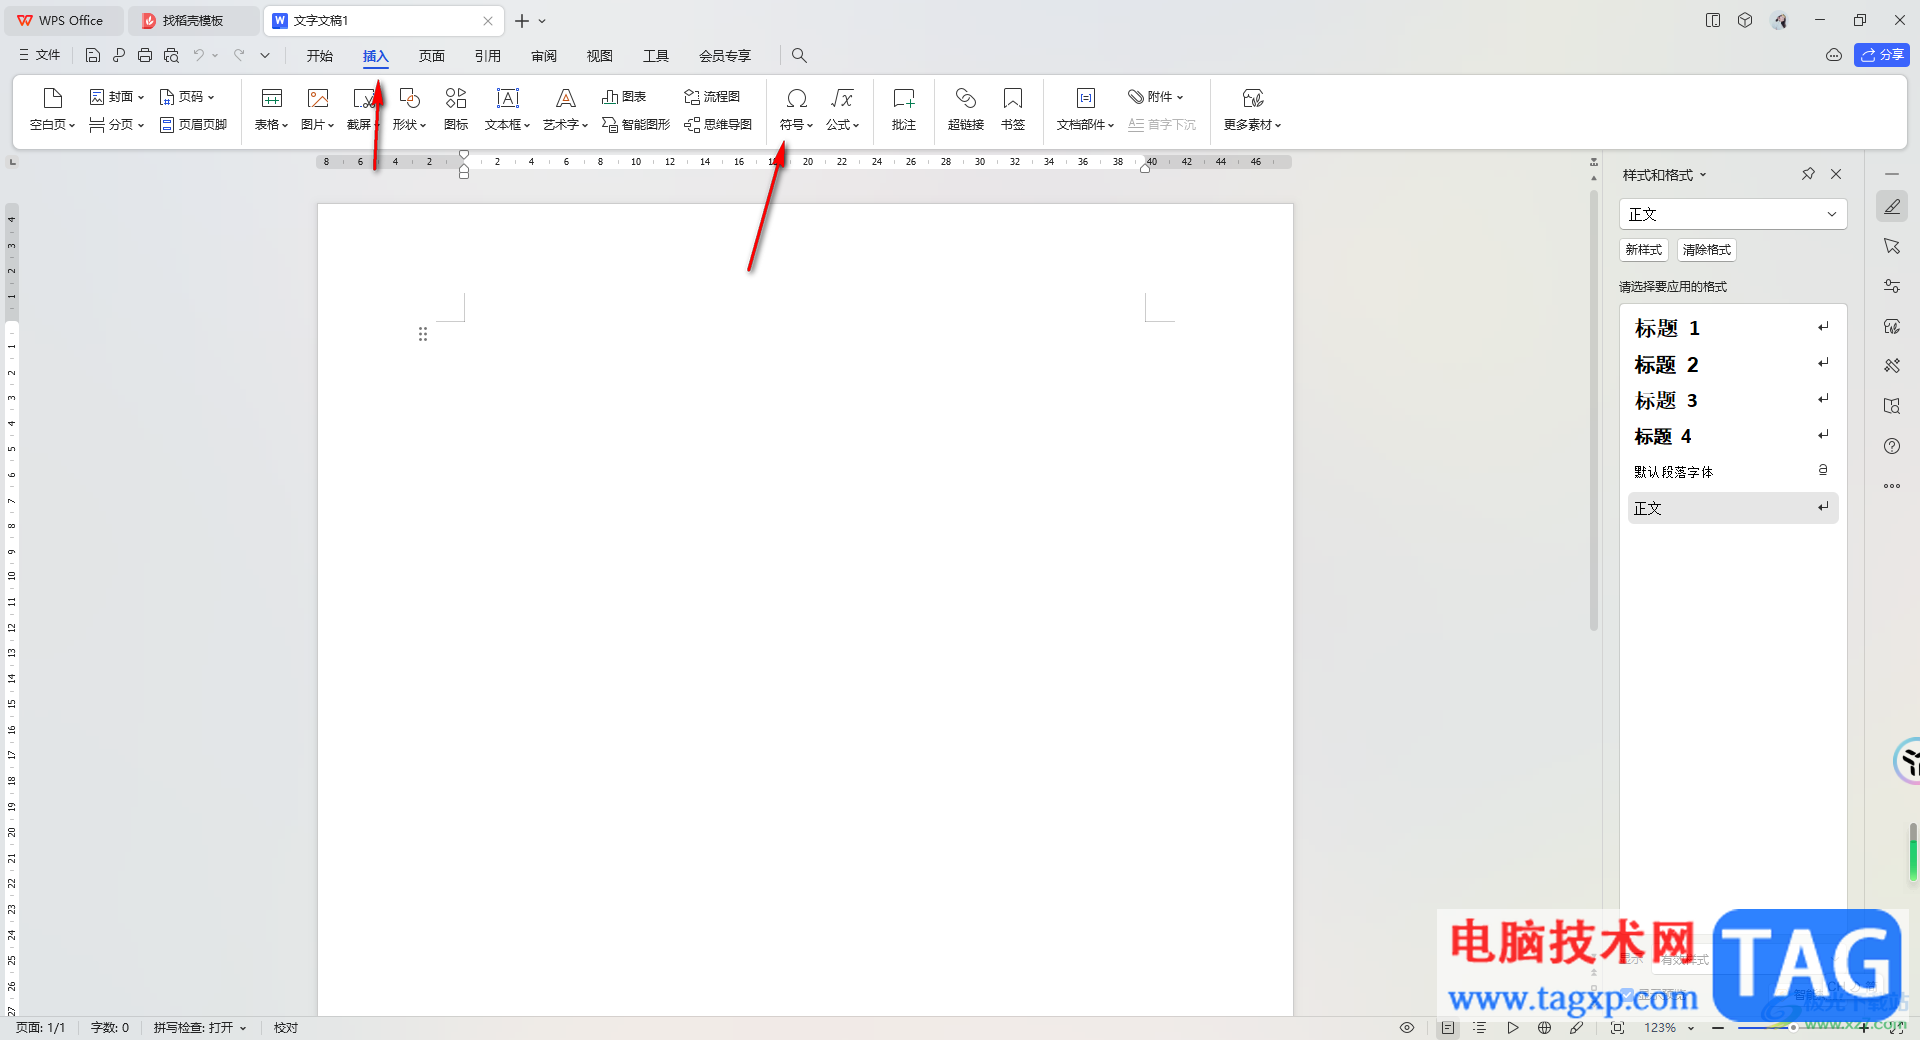
Task: Click the search magnifier icon in ribbon bar
Action: [x=799, y=56]
